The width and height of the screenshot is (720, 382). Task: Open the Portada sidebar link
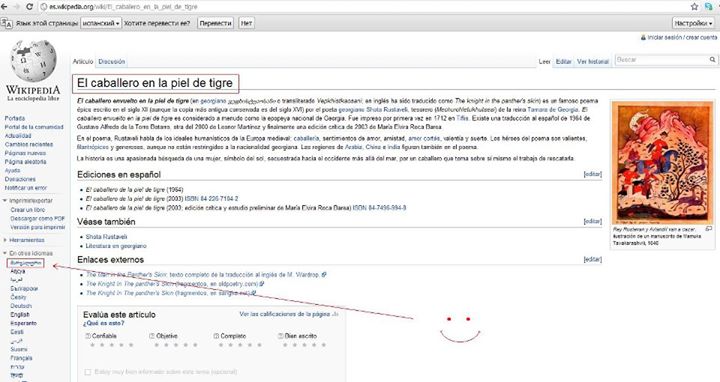click(x=15, y=118)
